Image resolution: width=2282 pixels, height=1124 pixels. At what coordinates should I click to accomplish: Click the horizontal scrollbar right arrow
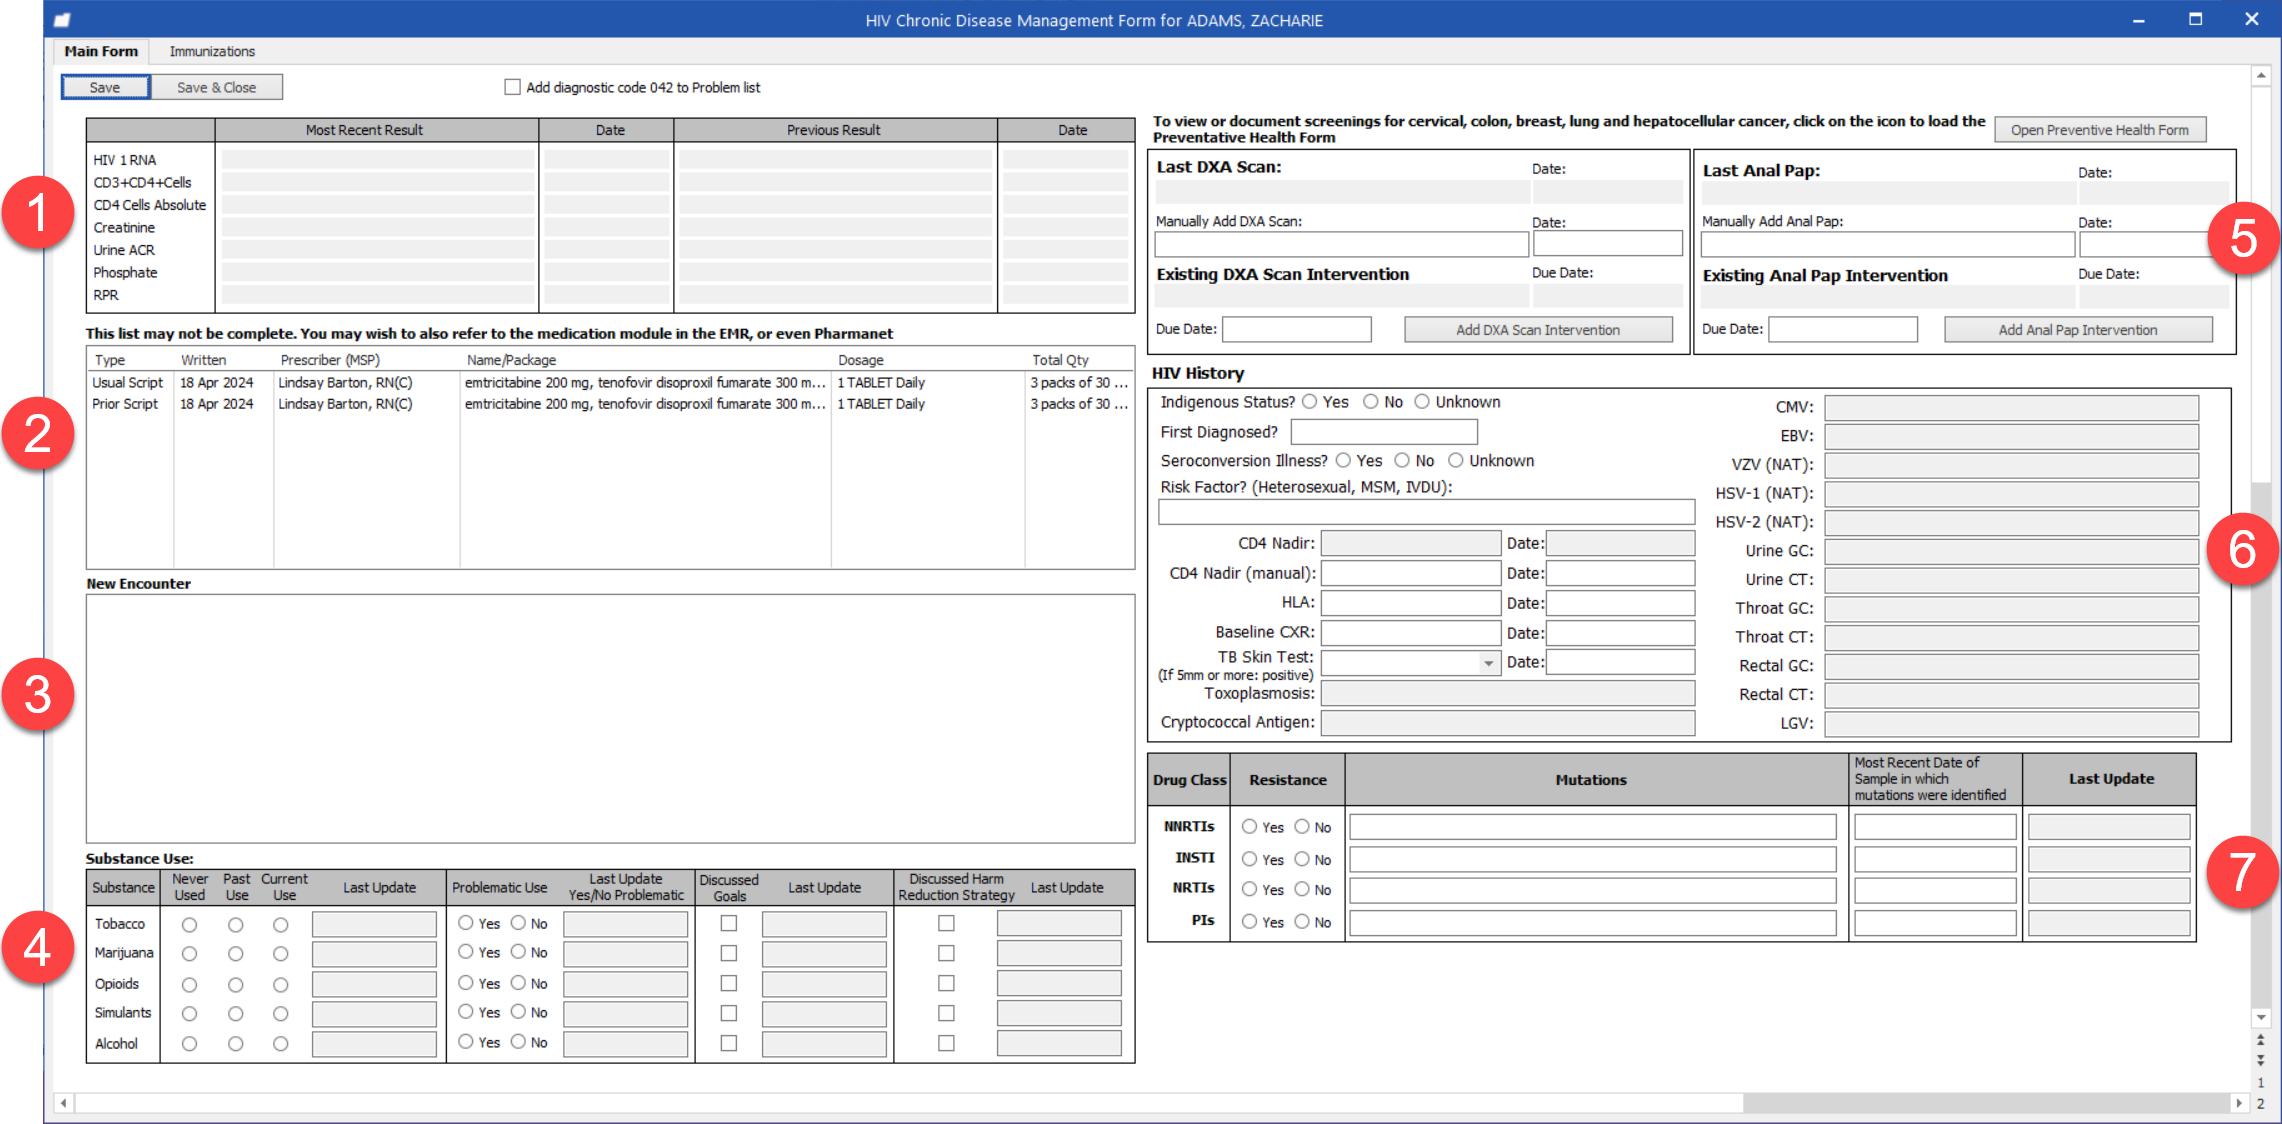(x=2239, y=1103)
